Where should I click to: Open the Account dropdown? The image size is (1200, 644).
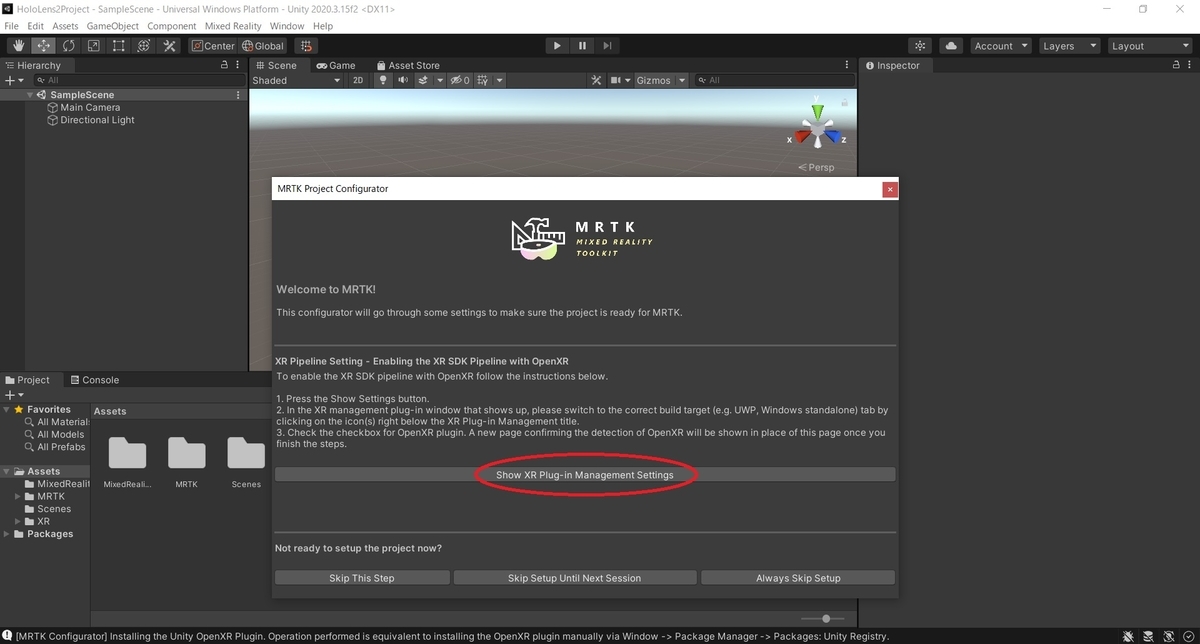point(1000,46)
